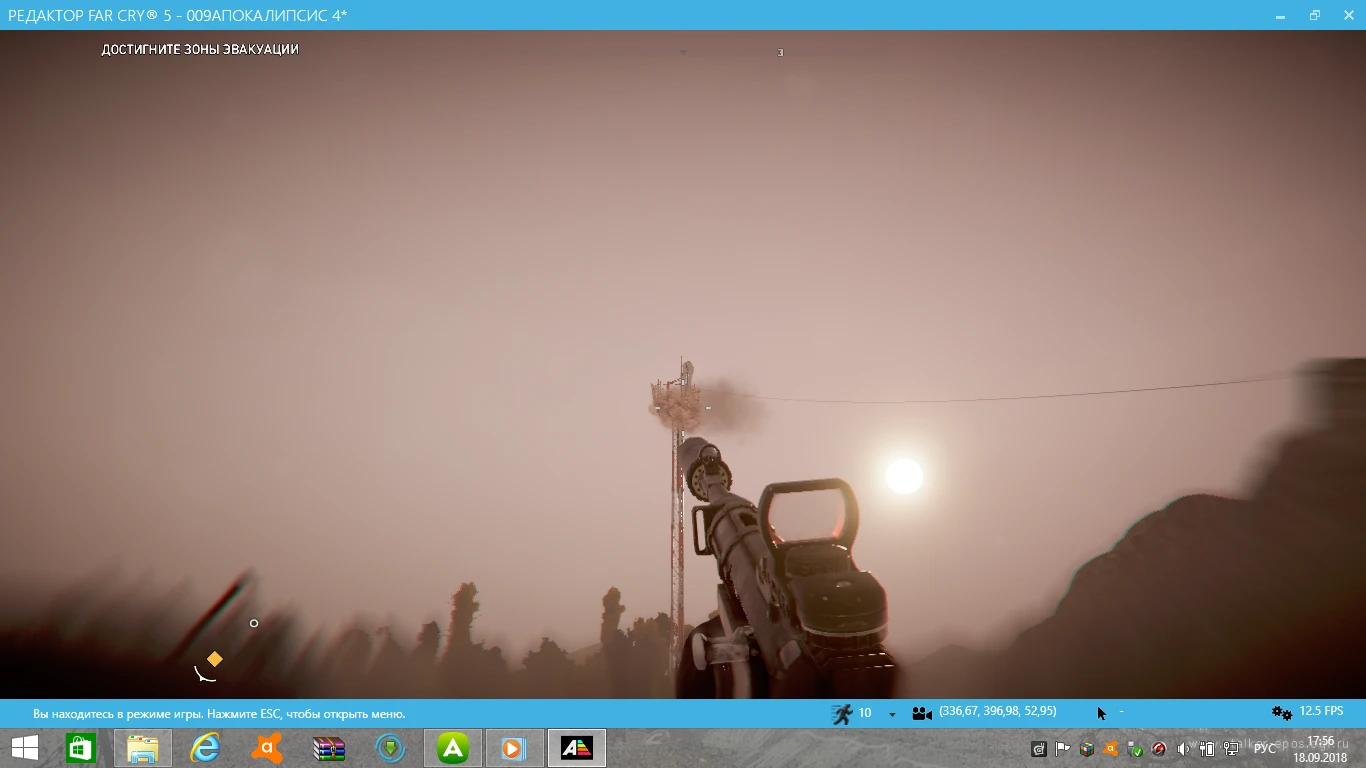Click the cursor indicator icon in status bar
Image resolution: width=1366 pixels, height=768 pixels.
(x=1100, y=712)
